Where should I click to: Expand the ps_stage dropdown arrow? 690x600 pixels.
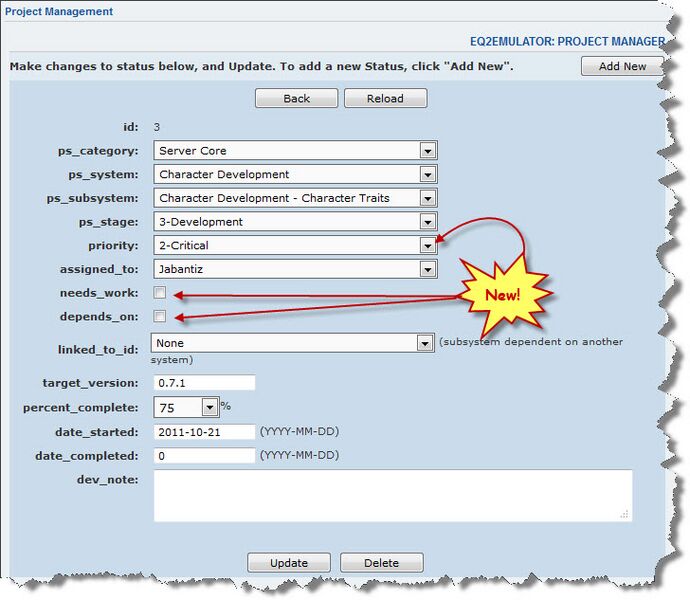(x=427, y=222)
